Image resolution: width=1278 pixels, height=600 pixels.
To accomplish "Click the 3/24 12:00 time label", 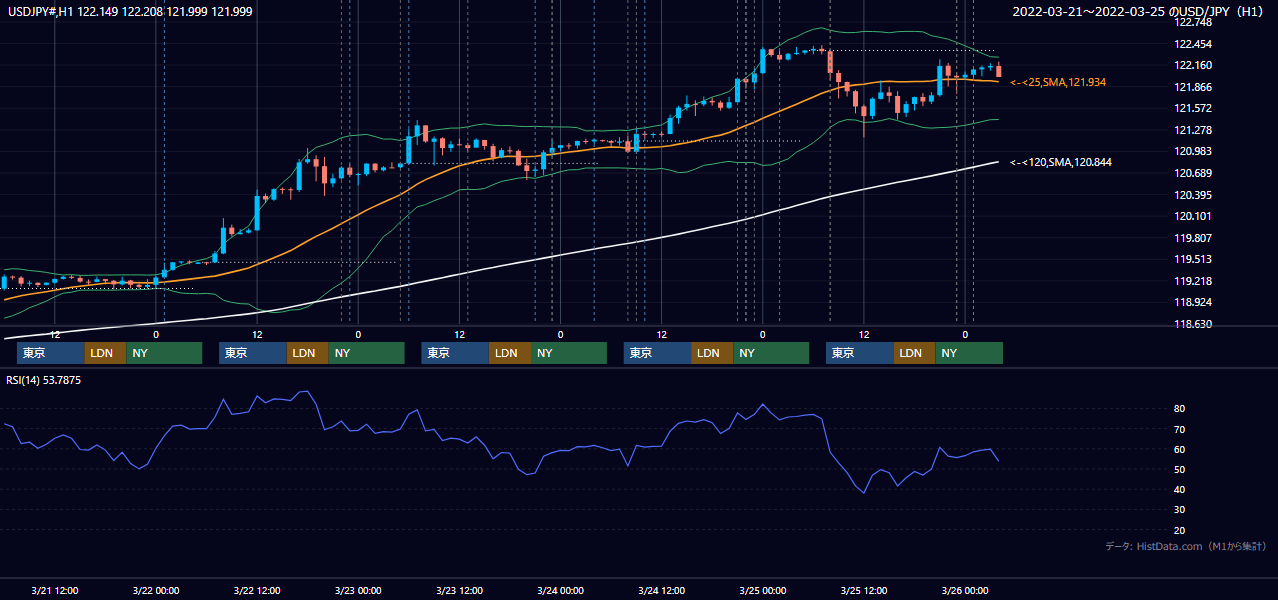I will tap(661, 590).
